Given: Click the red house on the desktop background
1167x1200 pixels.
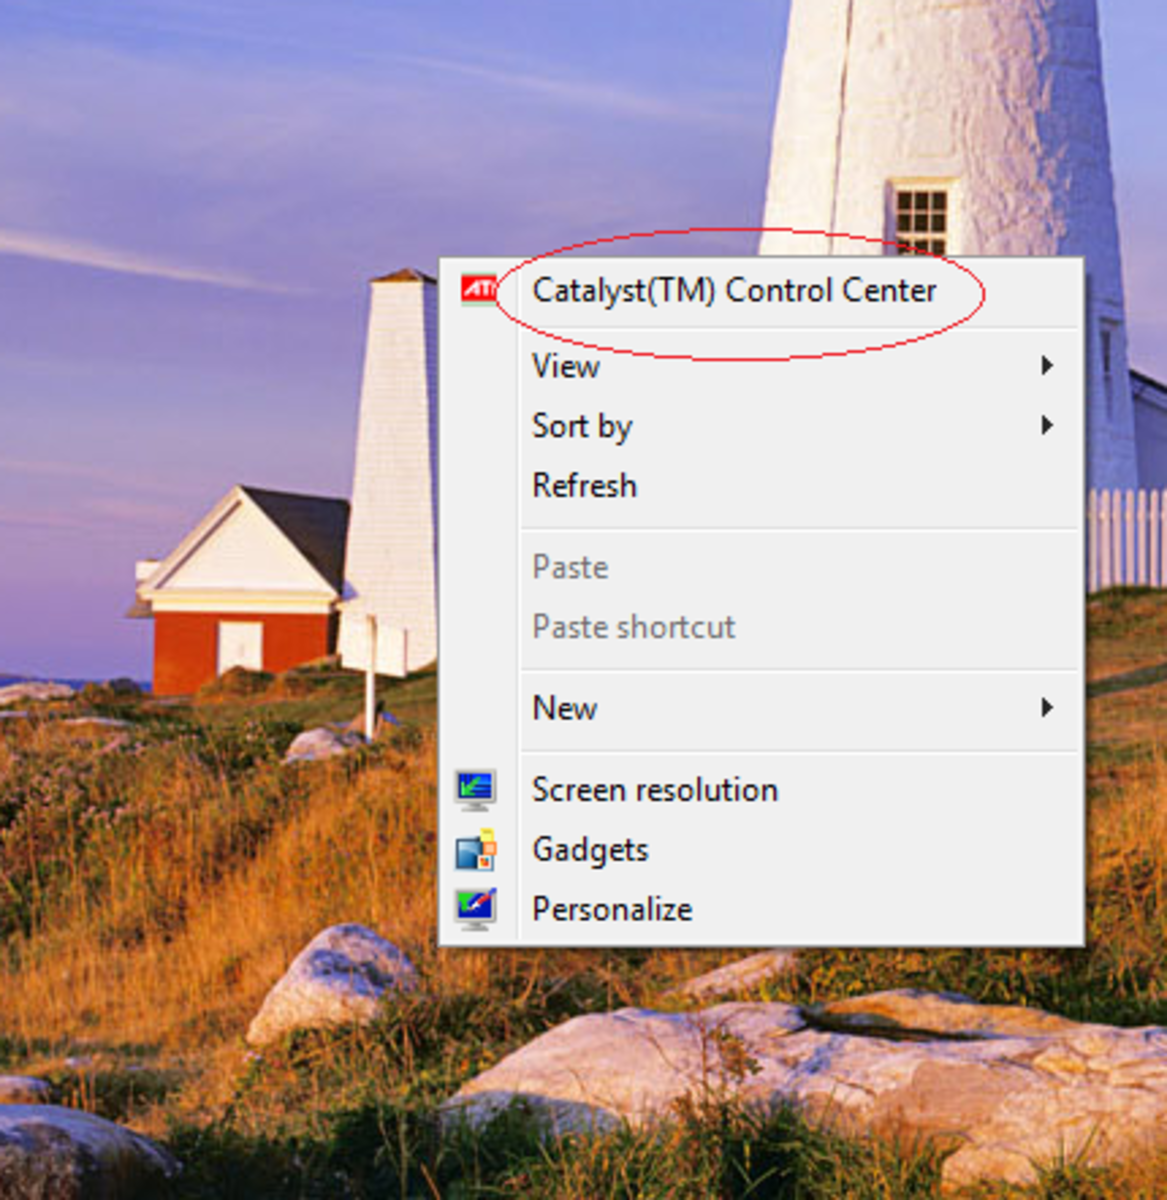Looking at the screenshot, I should click(240, 630).
